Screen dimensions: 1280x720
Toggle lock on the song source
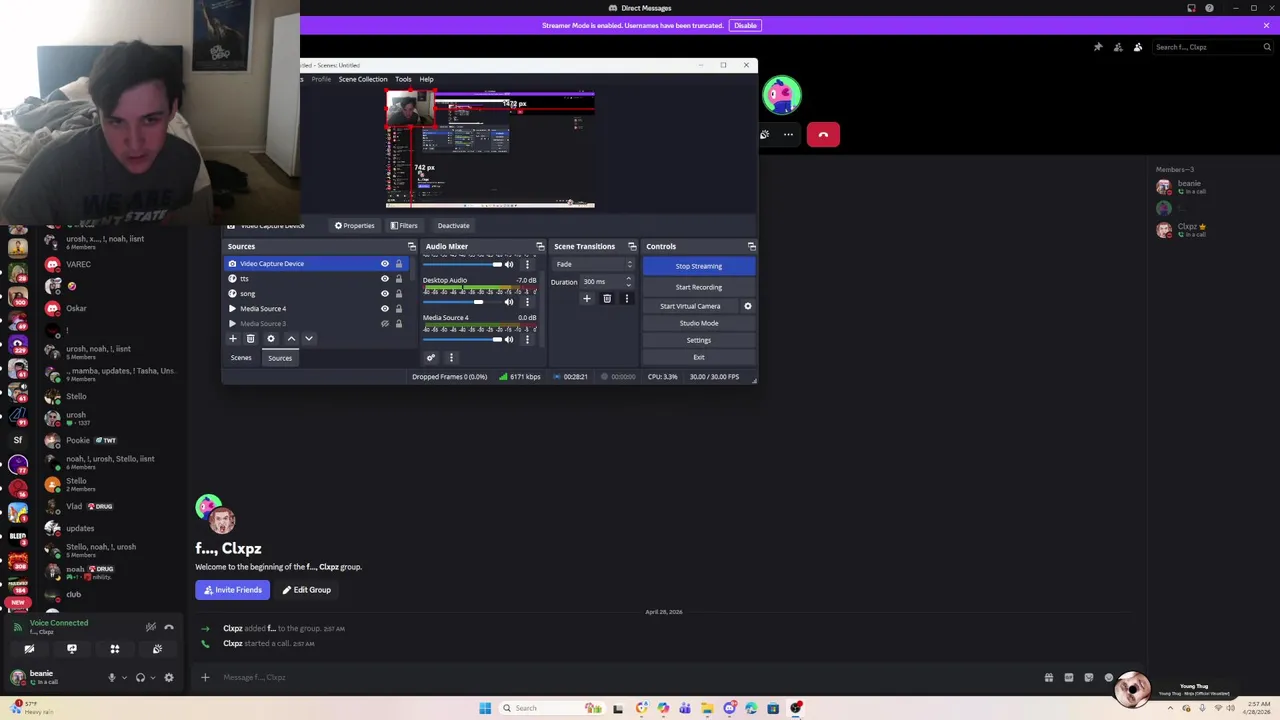coord(398,294)
